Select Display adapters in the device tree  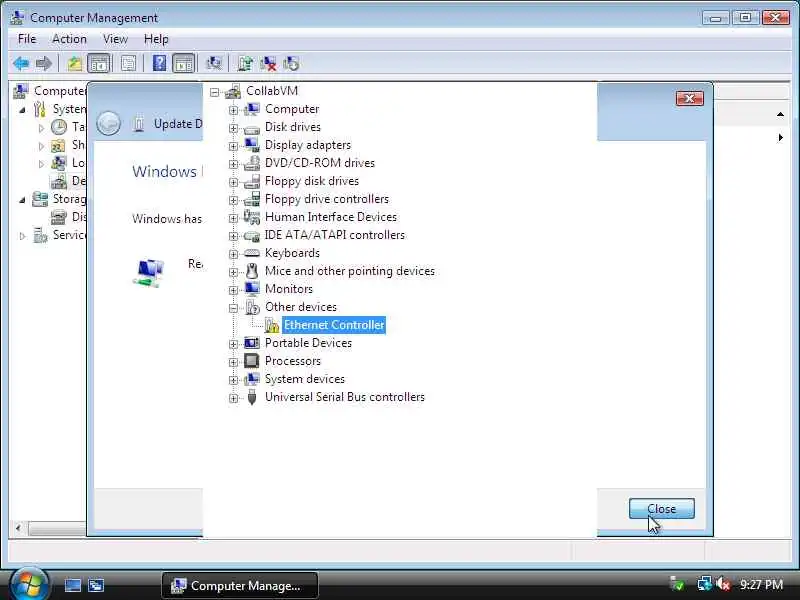pyautogui.click(x=308, y=145)
